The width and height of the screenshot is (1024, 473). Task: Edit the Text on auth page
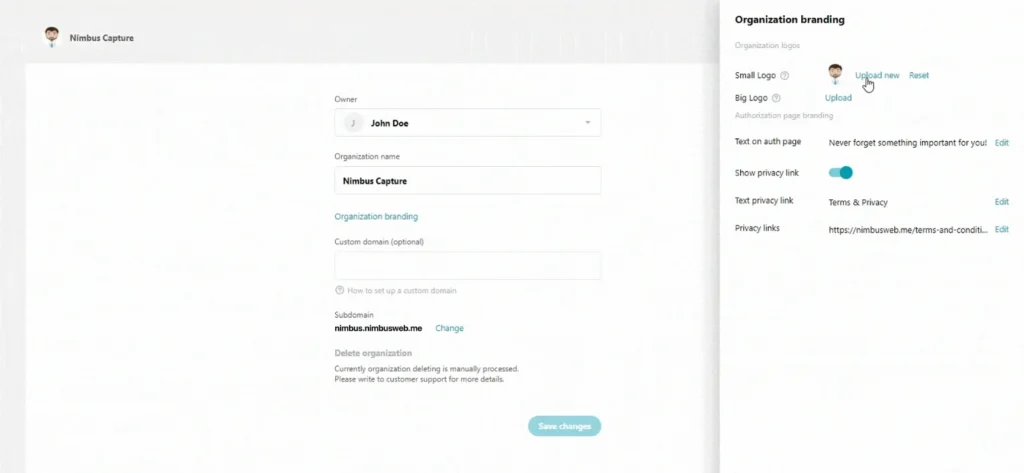tap(1002, 143)
